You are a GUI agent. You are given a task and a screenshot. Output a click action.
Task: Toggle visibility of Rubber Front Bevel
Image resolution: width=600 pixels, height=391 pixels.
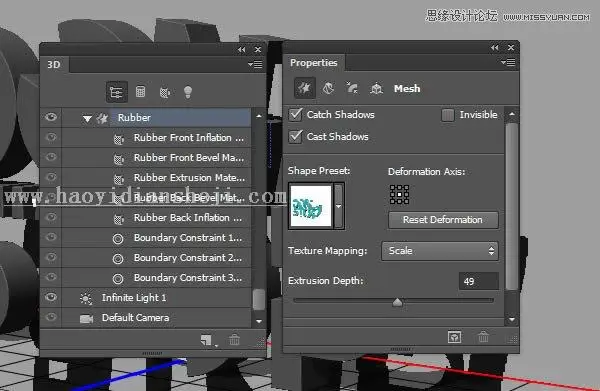51,157
